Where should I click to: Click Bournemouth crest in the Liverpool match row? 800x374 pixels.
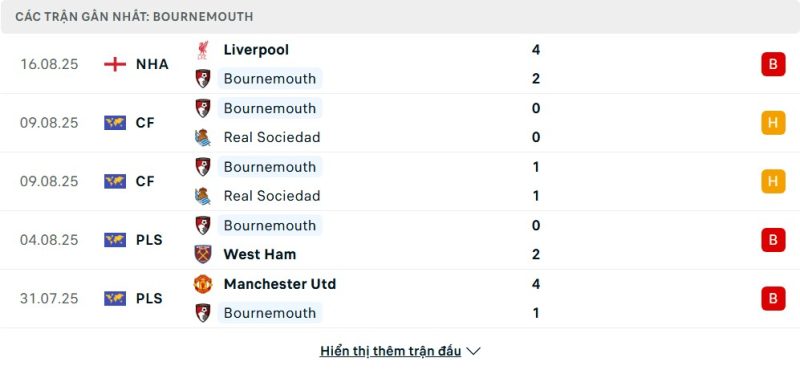[203, 79]
